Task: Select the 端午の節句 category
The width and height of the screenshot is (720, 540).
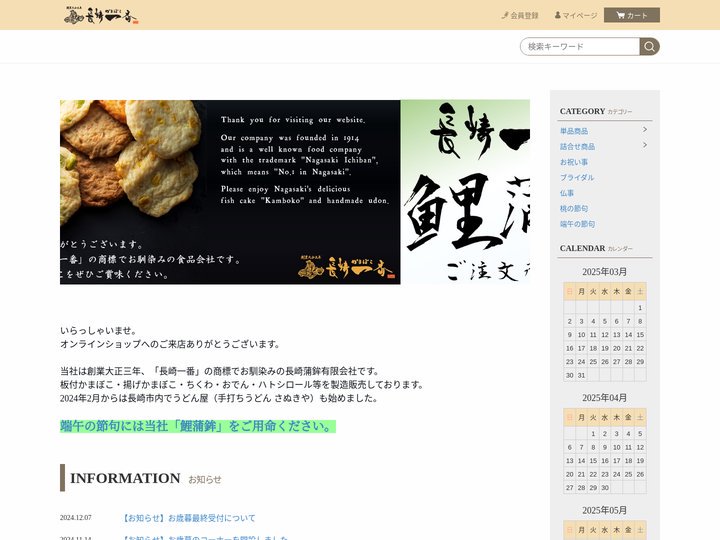Action: (x=577, y=224)
